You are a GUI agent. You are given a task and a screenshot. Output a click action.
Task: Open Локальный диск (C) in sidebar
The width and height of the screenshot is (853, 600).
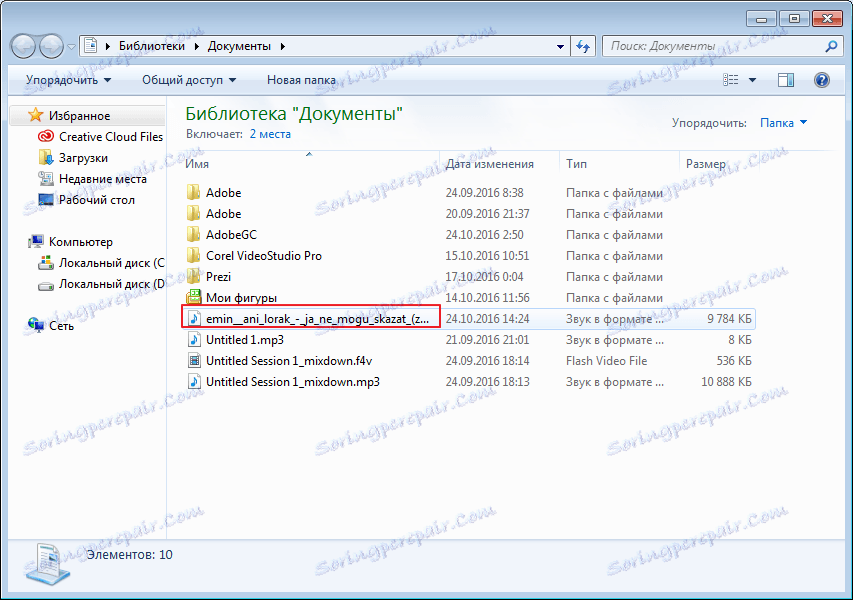112,263
